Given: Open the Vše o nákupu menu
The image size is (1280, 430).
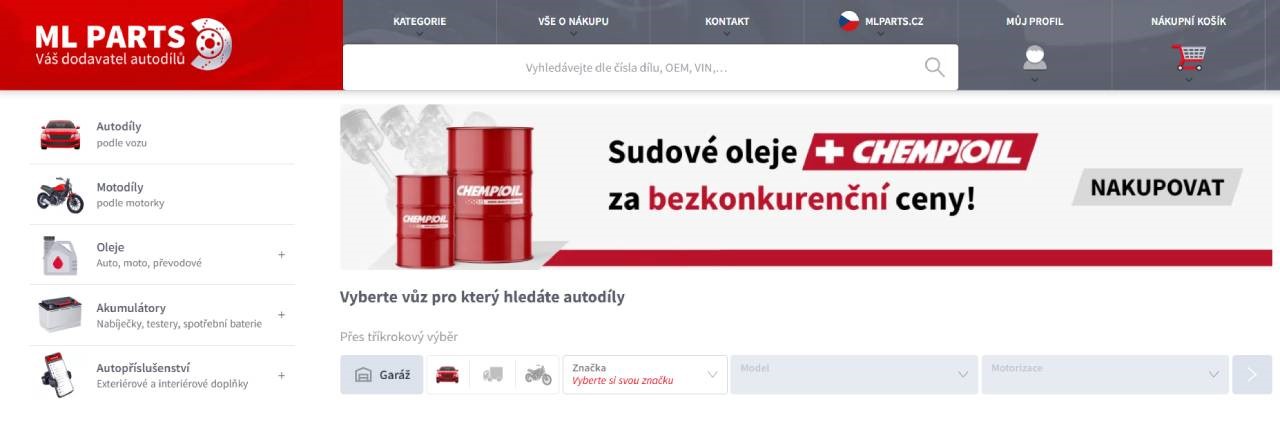Looking at the screenshot, I should click(574, 22).
